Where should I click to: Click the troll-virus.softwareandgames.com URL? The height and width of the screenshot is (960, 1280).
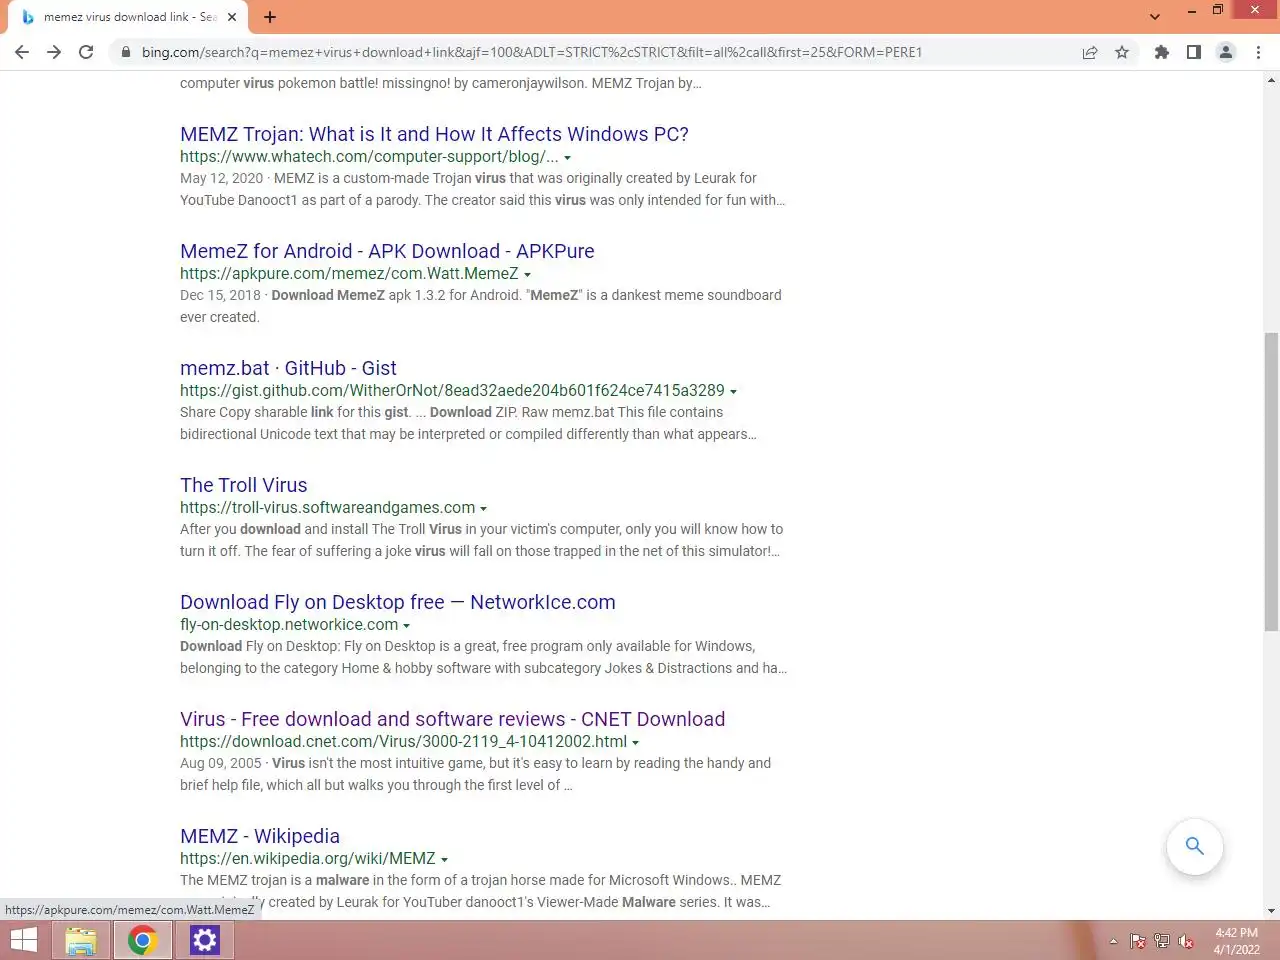(327, 508)
